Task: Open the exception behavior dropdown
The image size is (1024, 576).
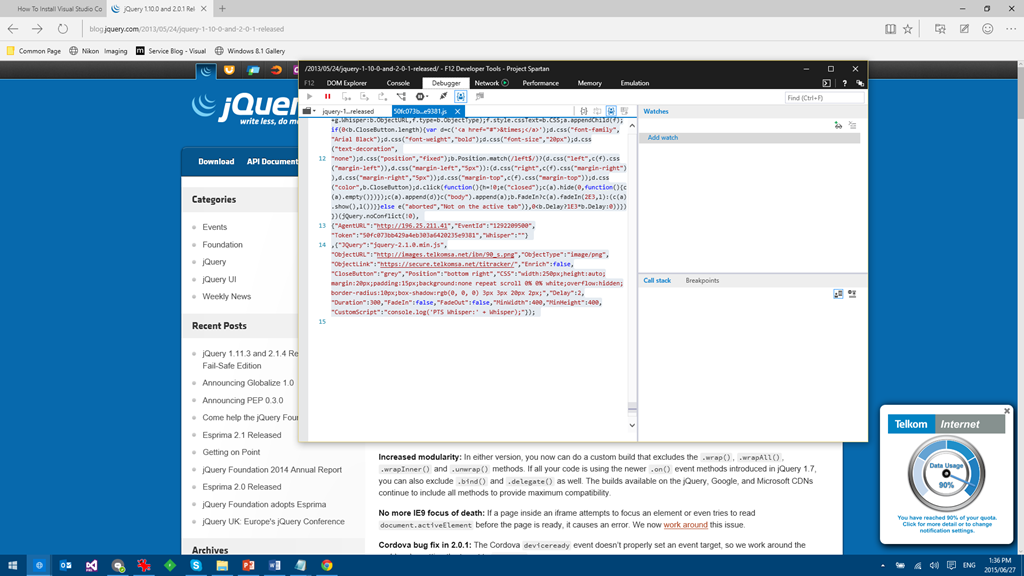Action: coord(422,97)
